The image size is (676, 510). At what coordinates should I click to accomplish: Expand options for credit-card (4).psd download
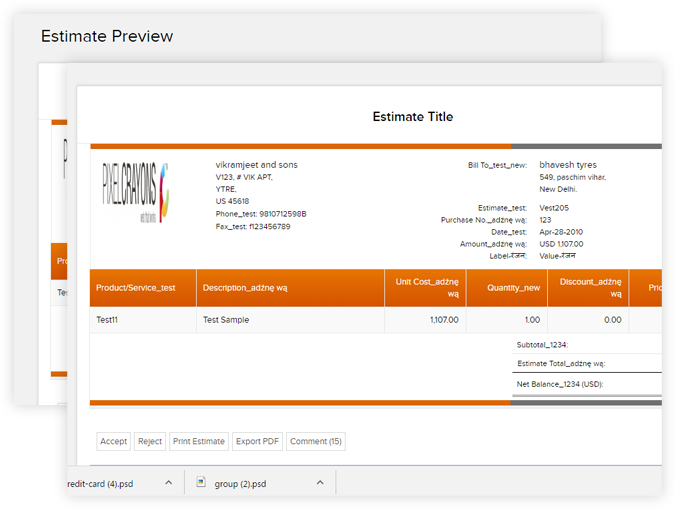(169, 483)
